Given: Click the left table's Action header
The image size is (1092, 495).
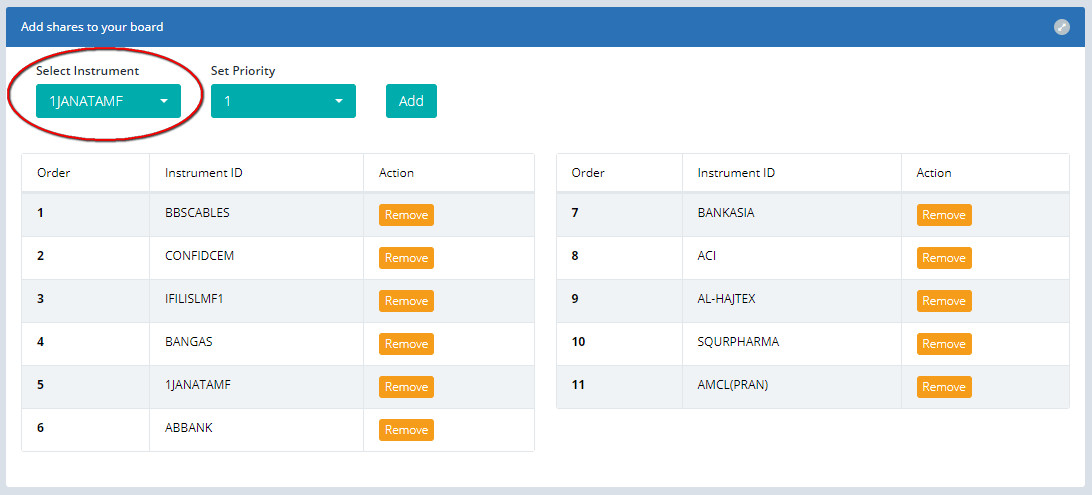Looking at the screenshot, I should pyautogui.click(x=396, y=173).
